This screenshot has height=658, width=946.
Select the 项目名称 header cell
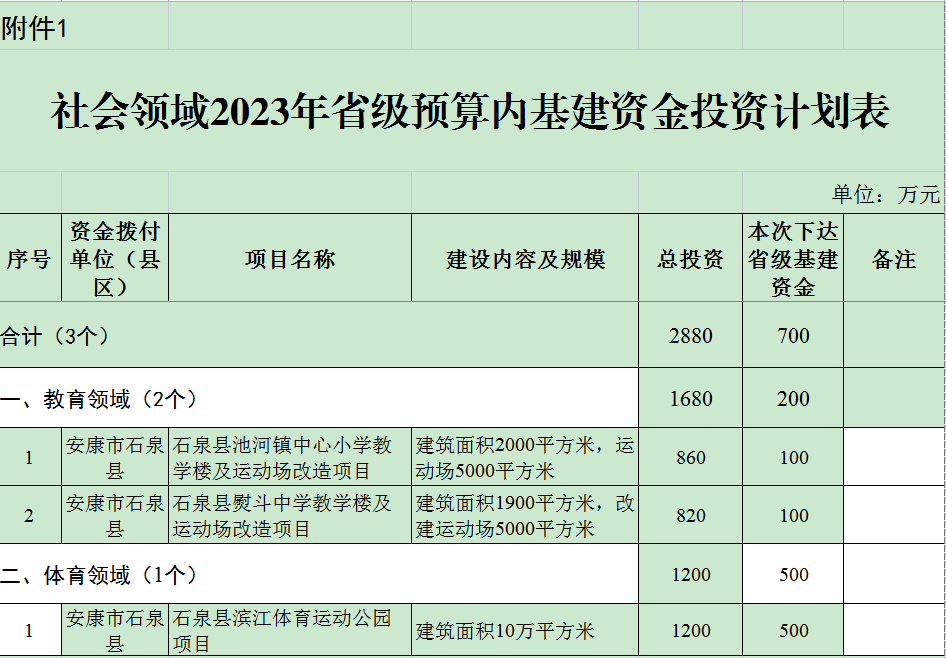tap(290, 258)
